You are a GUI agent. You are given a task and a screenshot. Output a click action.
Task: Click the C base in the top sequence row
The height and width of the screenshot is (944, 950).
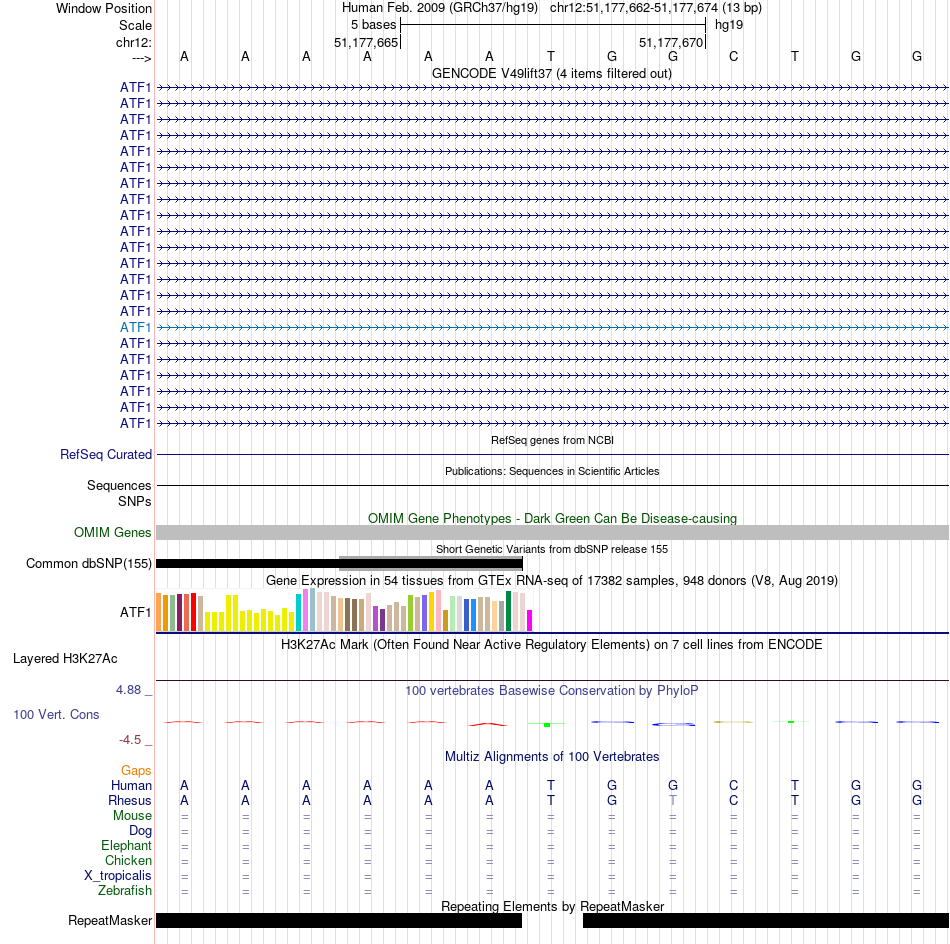(x=733, y=56)
